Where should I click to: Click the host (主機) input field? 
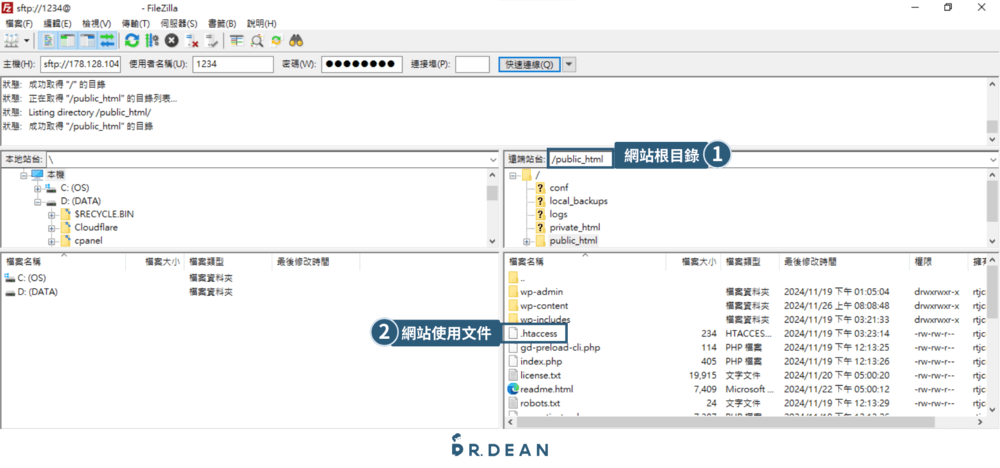point(80,64)
